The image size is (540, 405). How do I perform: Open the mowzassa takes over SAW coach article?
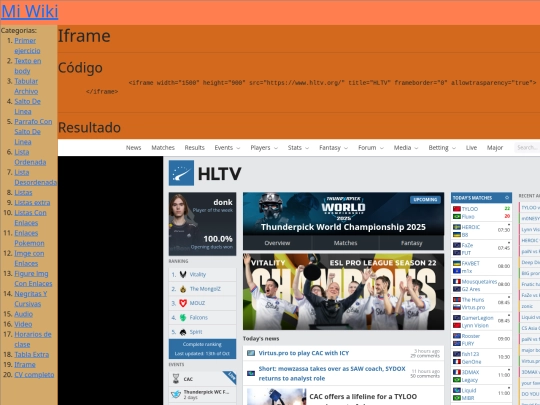(x=332, y=373)
